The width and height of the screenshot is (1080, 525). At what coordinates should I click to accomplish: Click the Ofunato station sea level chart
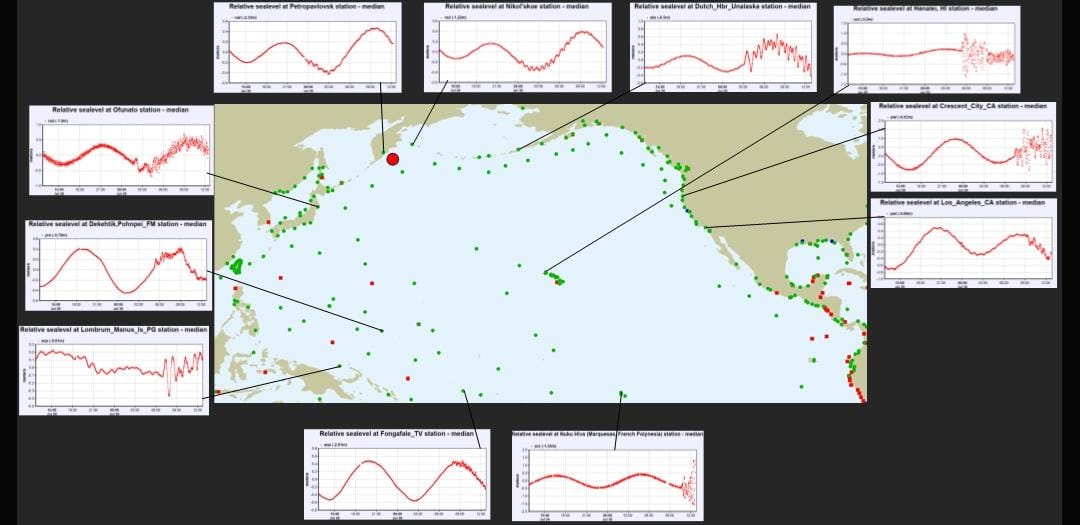point(121,150)
